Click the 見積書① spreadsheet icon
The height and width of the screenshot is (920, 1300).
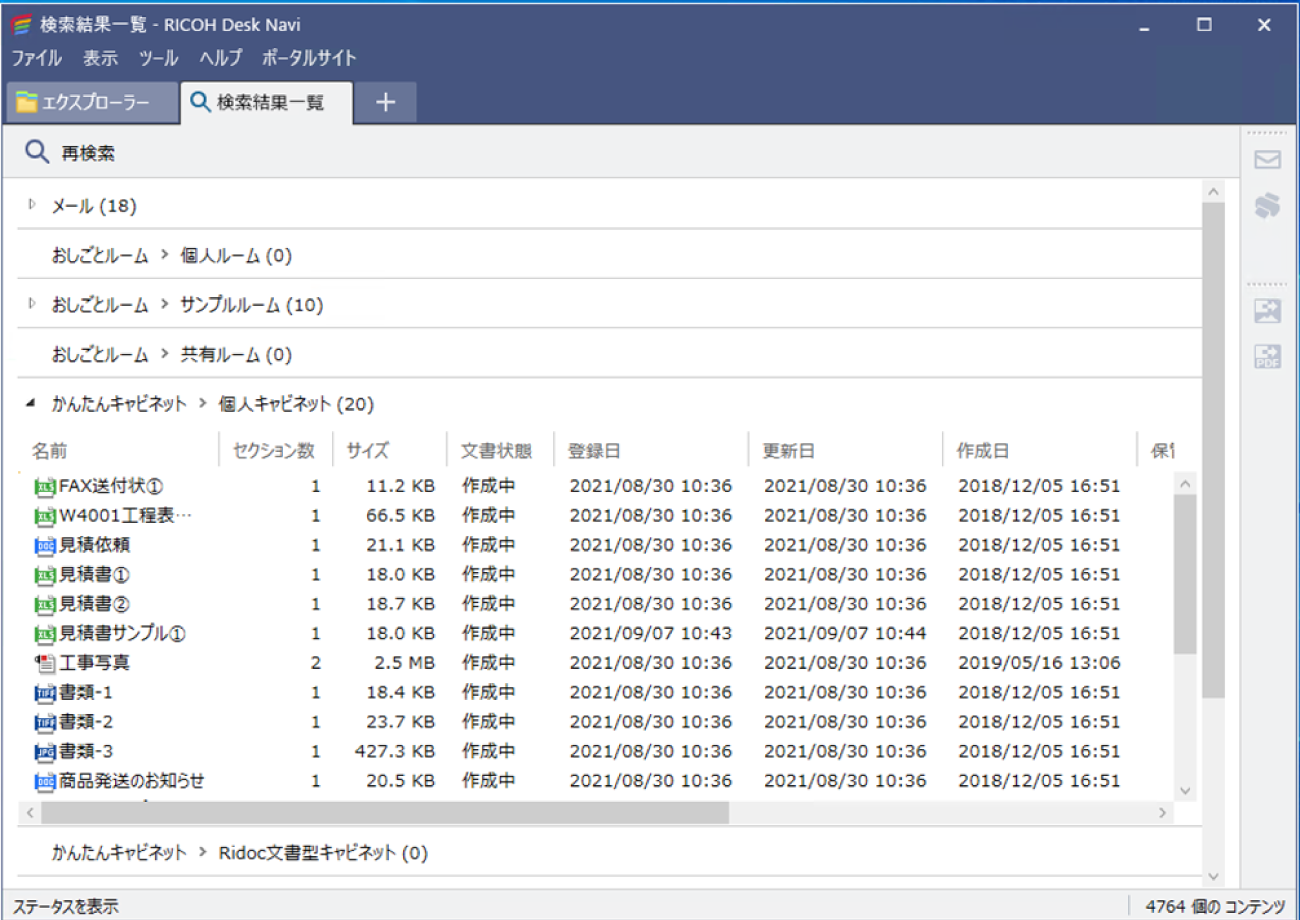pos(45,575)
